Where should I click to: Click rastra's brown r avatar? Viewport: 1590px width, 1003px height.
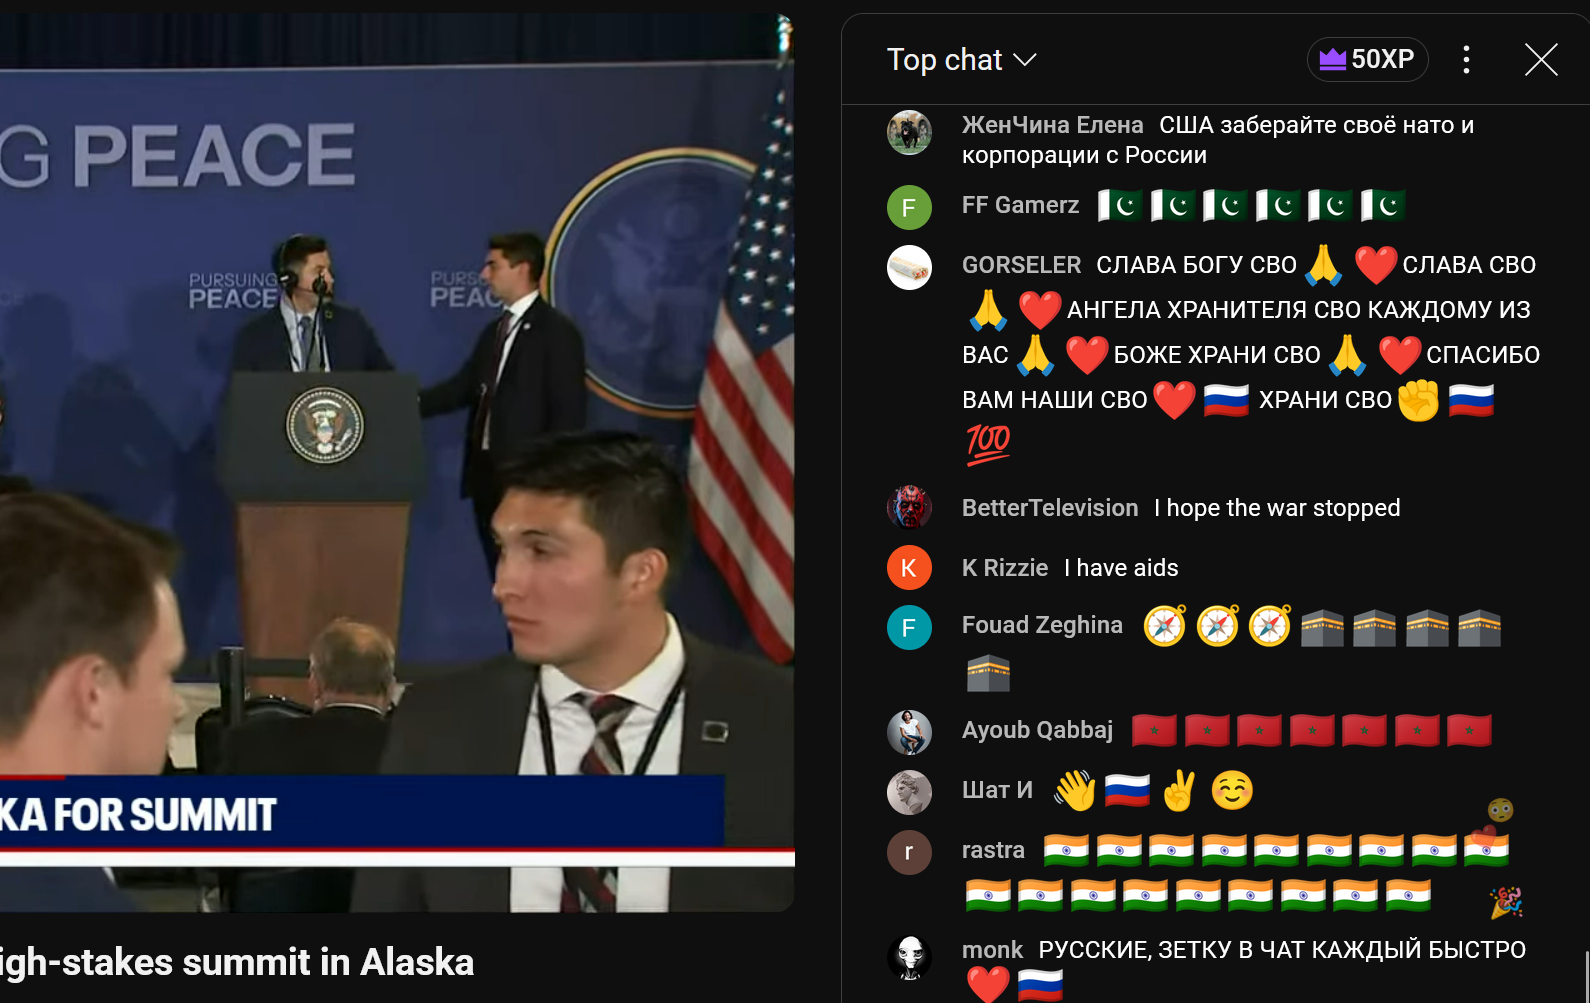[x=909, y=852]
